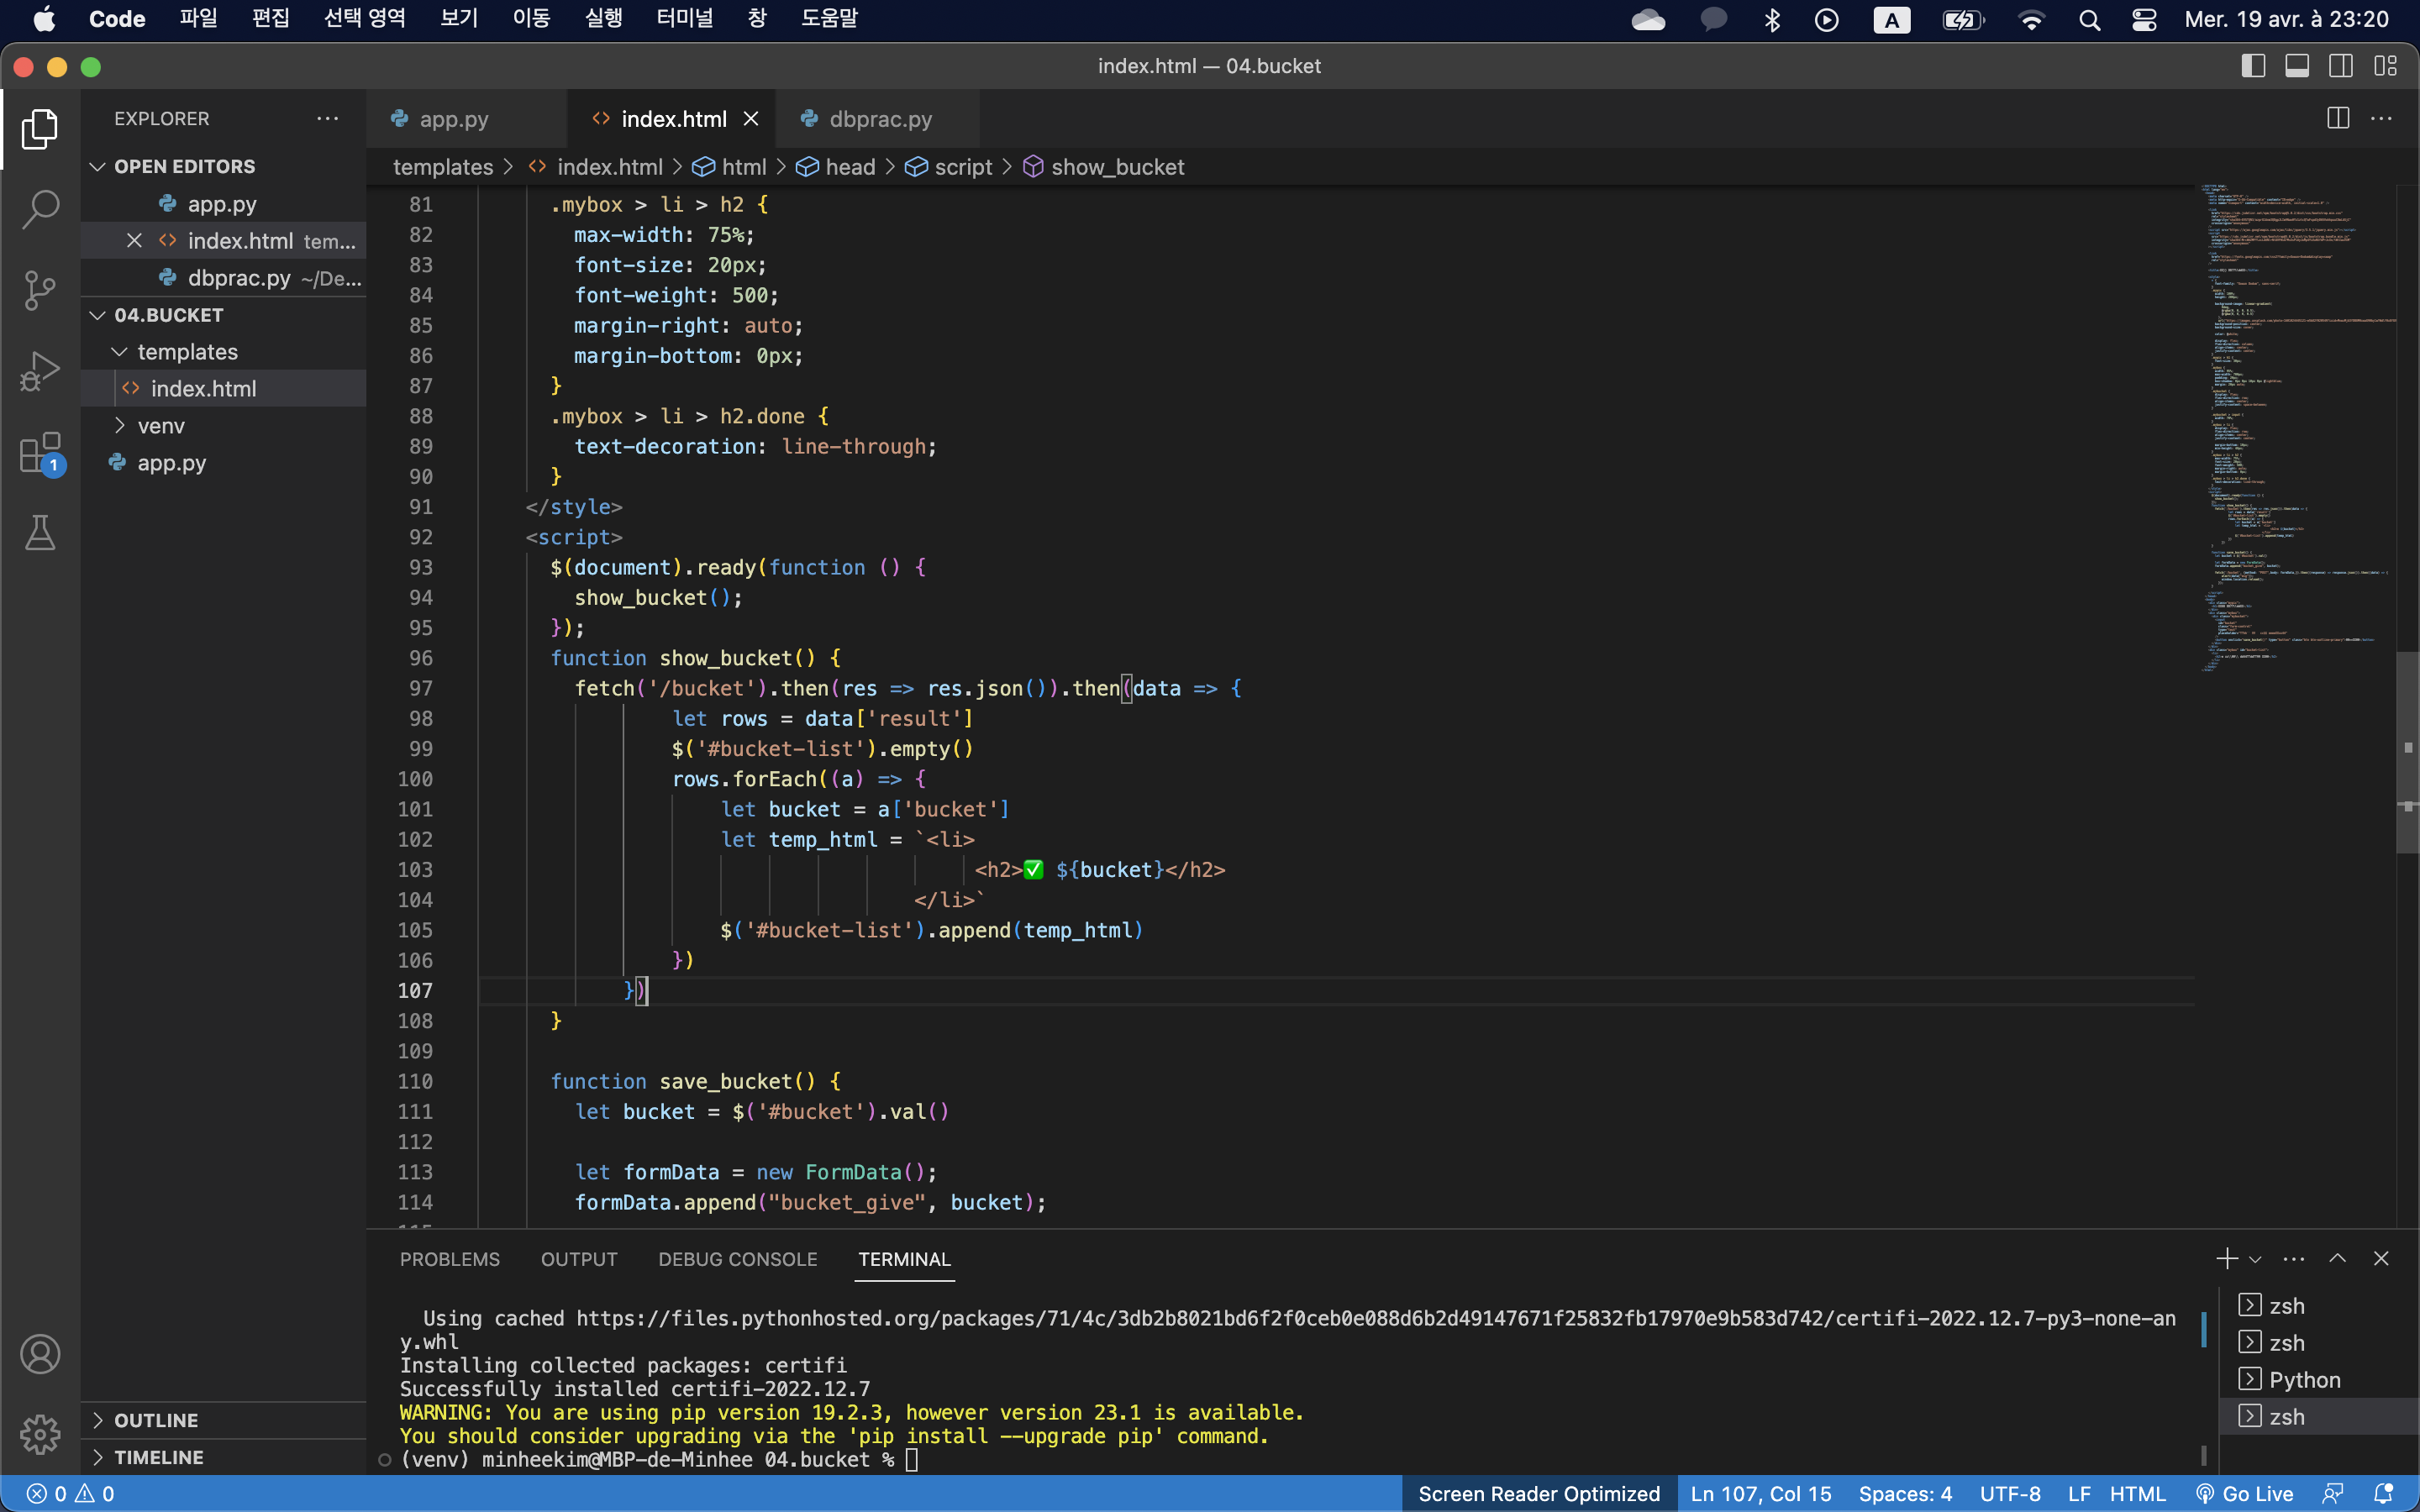Toggle the bottom panel layout button

click(x=2297, y=66)
